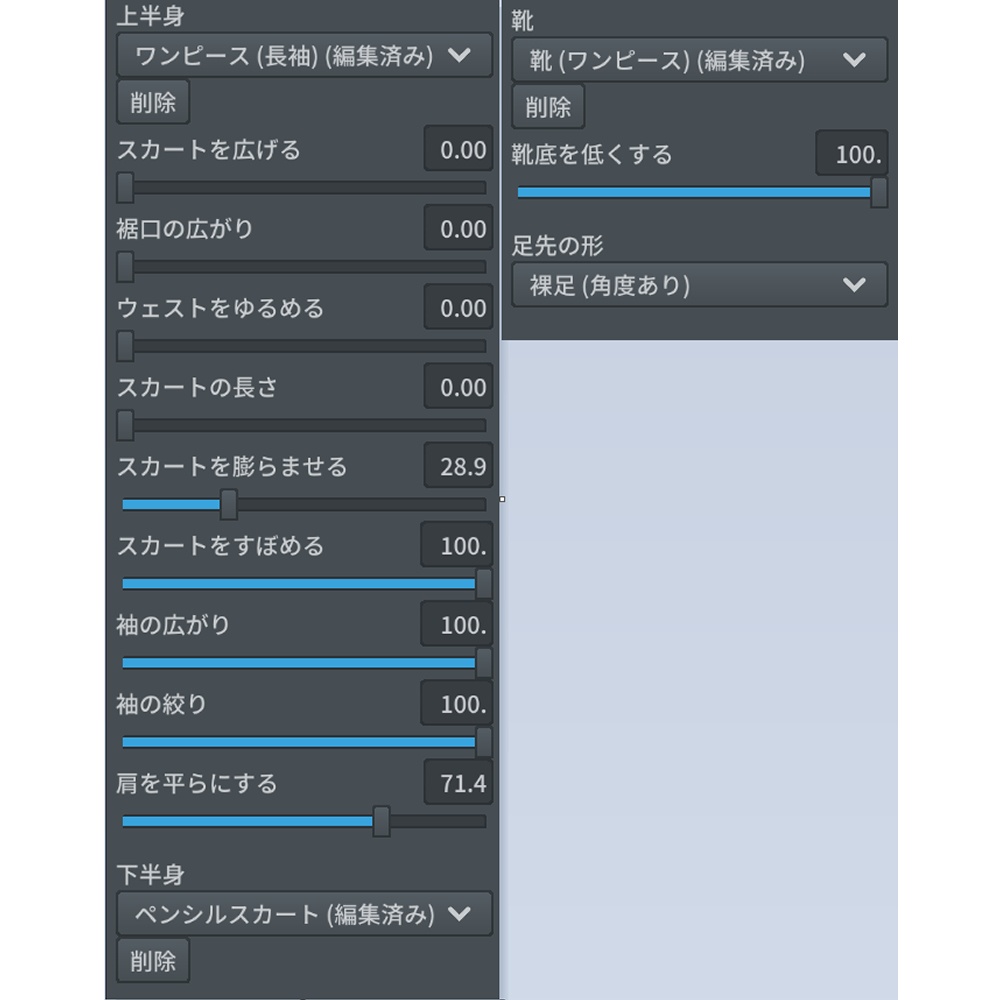The height and width of the screenshot is (1000, 1000).
Task: Click the 袖の絞り slider track
Action: (x=300, y=742)
